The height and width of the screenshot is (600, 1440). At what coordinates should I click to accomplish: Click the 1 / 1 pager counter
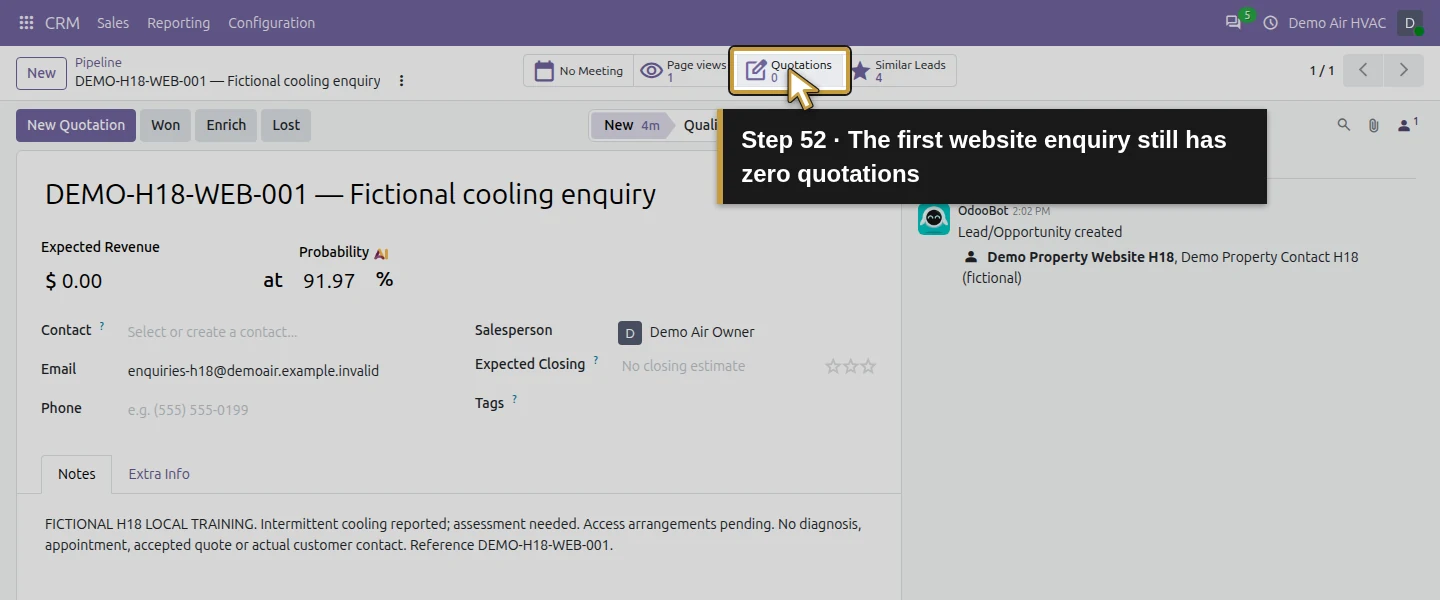(x=1321, y=70)
